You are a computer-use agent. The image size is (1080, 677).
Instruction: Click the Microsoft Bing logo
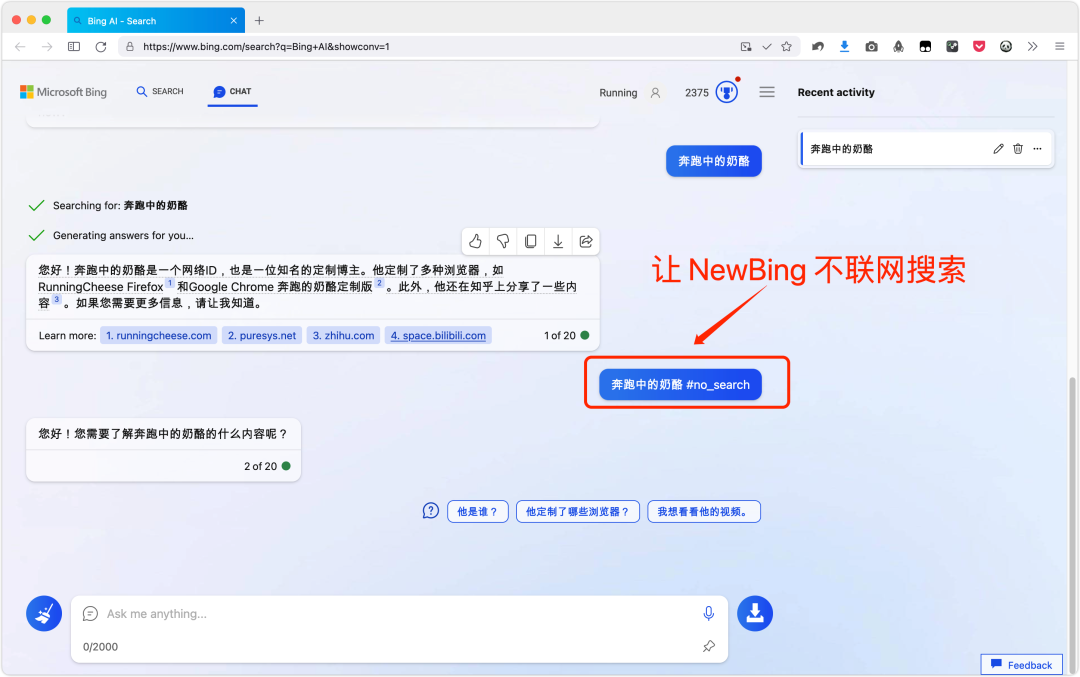point(63,92)
